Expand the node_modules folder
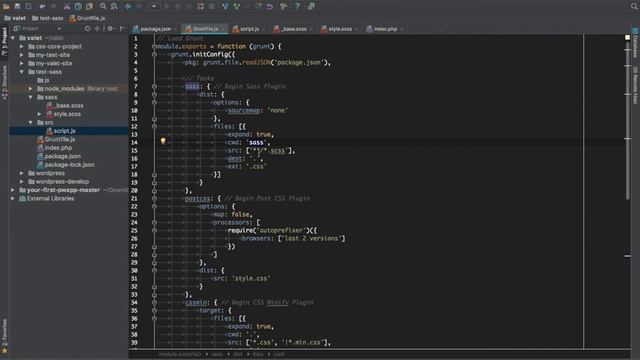 (31, 89)
